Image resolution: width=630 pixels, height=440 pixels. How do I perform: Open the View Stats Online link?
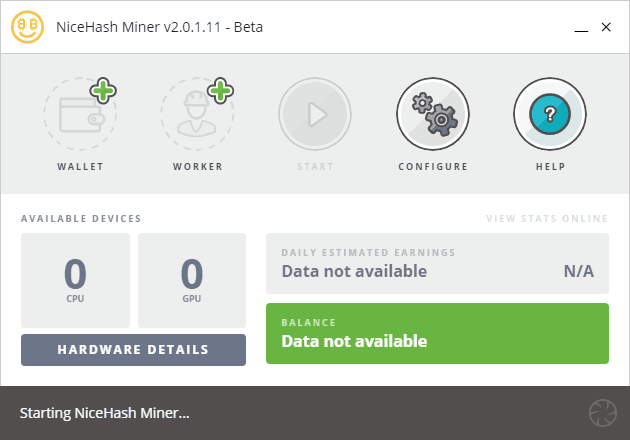[547, 219]
